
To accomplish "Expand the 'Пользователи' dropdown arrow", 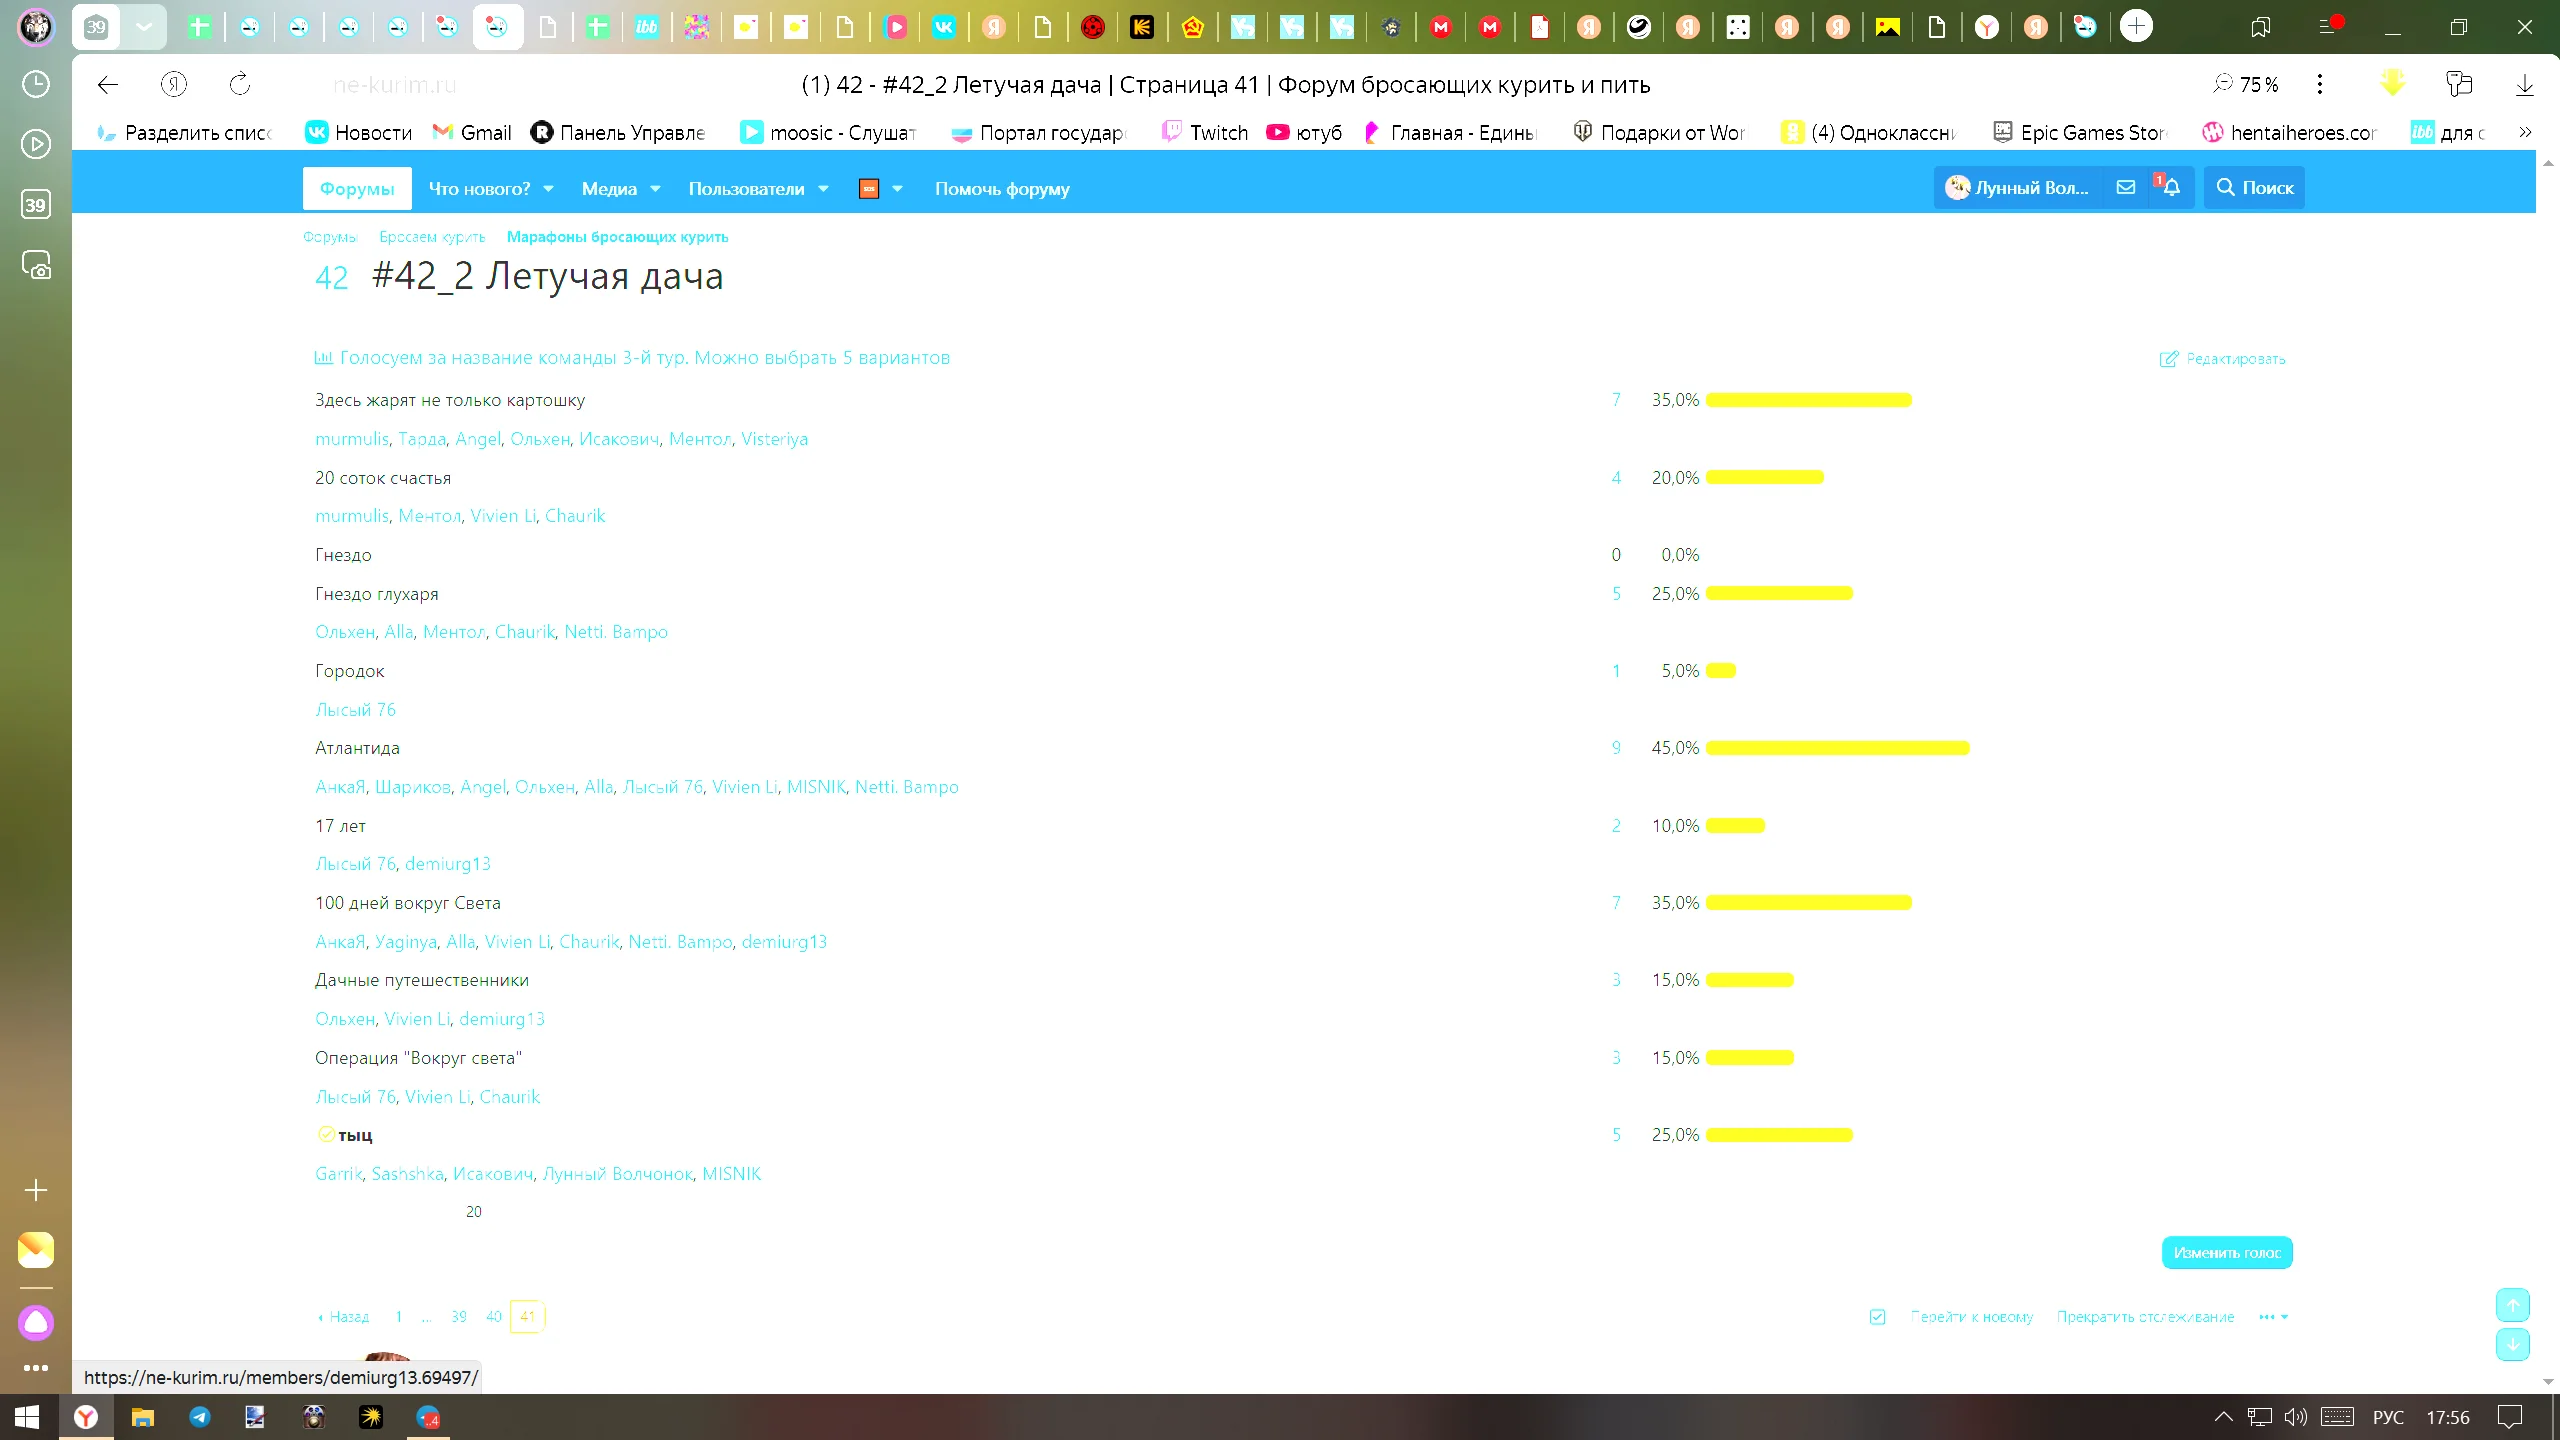I will [823, 189].
